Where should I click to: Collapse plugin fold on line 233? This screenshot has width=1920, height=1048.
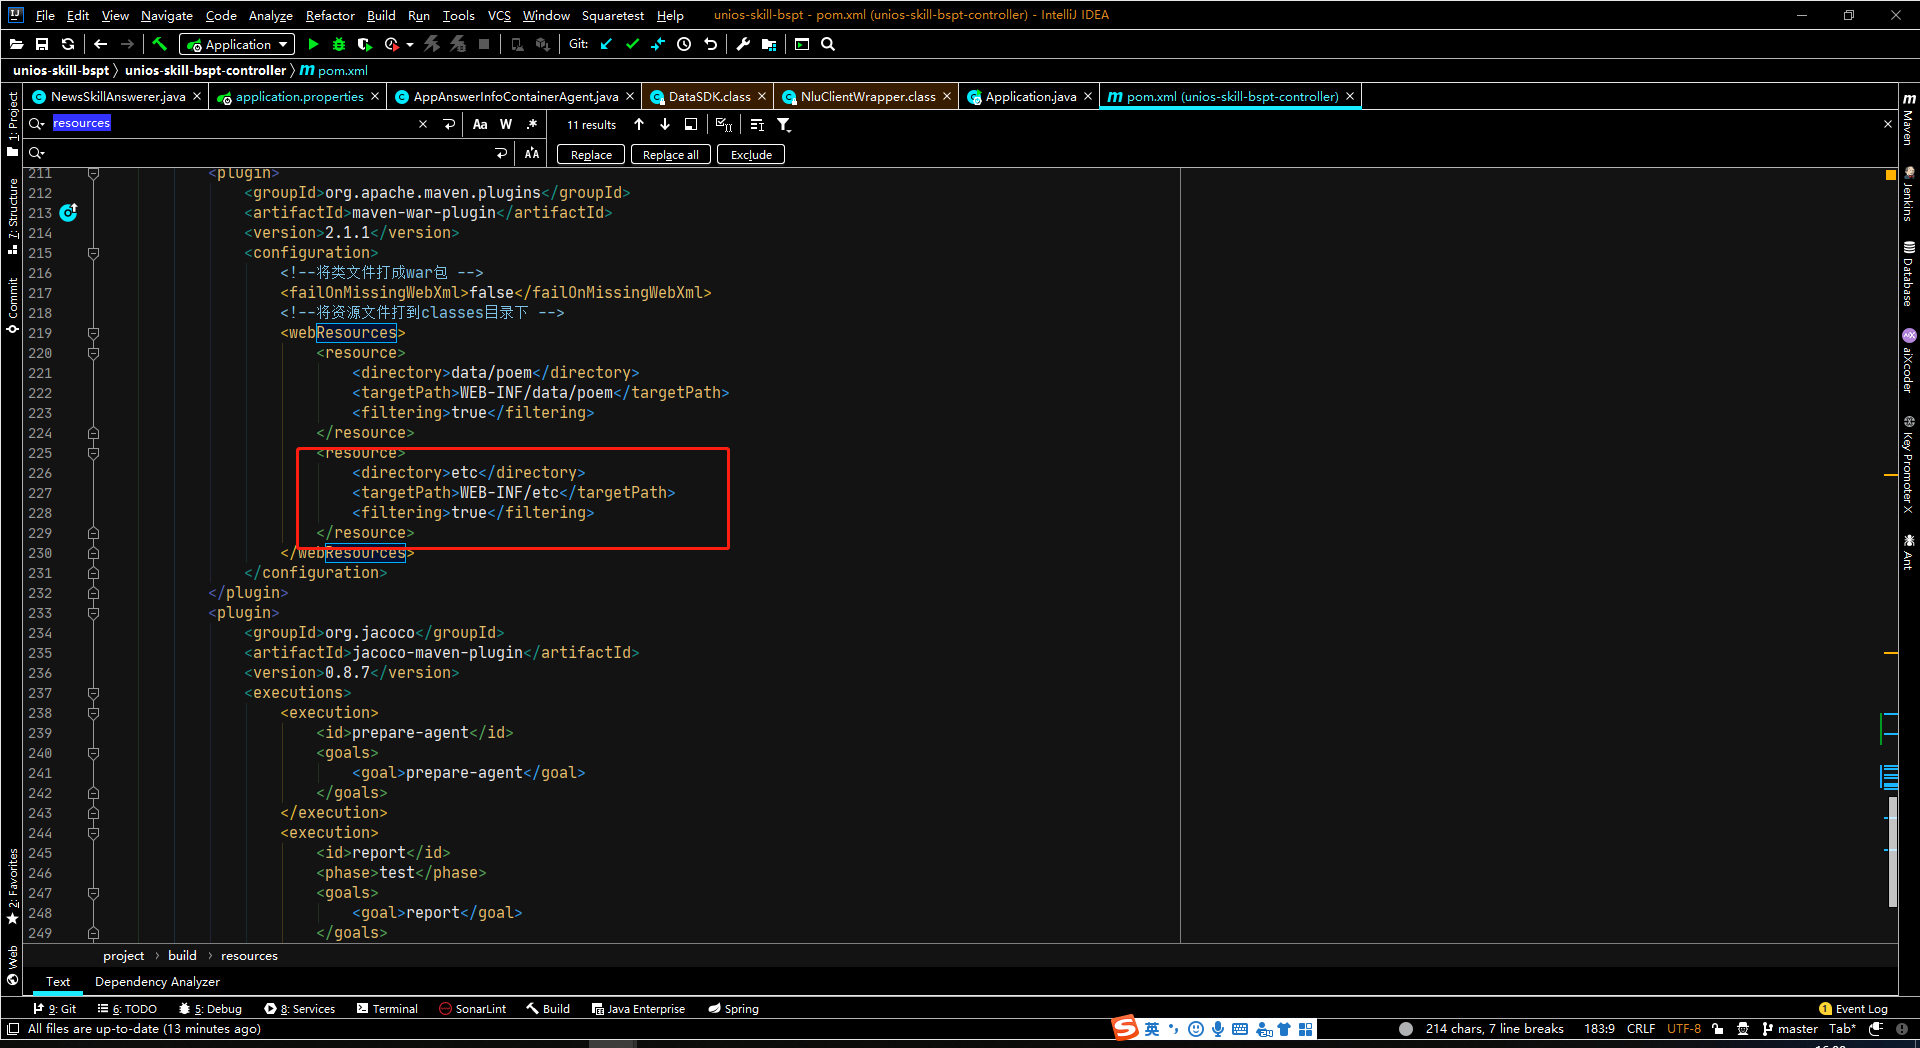[x=93, y=613]
